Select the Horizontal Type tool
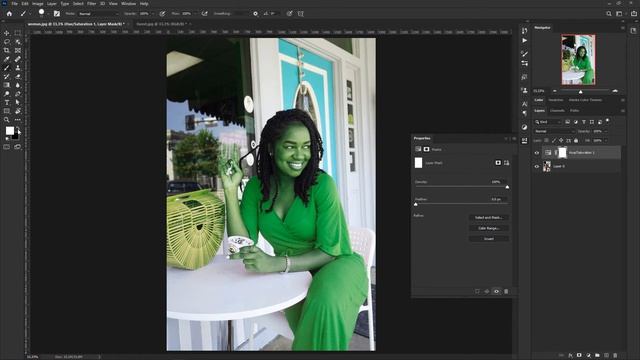Image resolution: width=640 pixels, height=360 pixels. [7, 102]
